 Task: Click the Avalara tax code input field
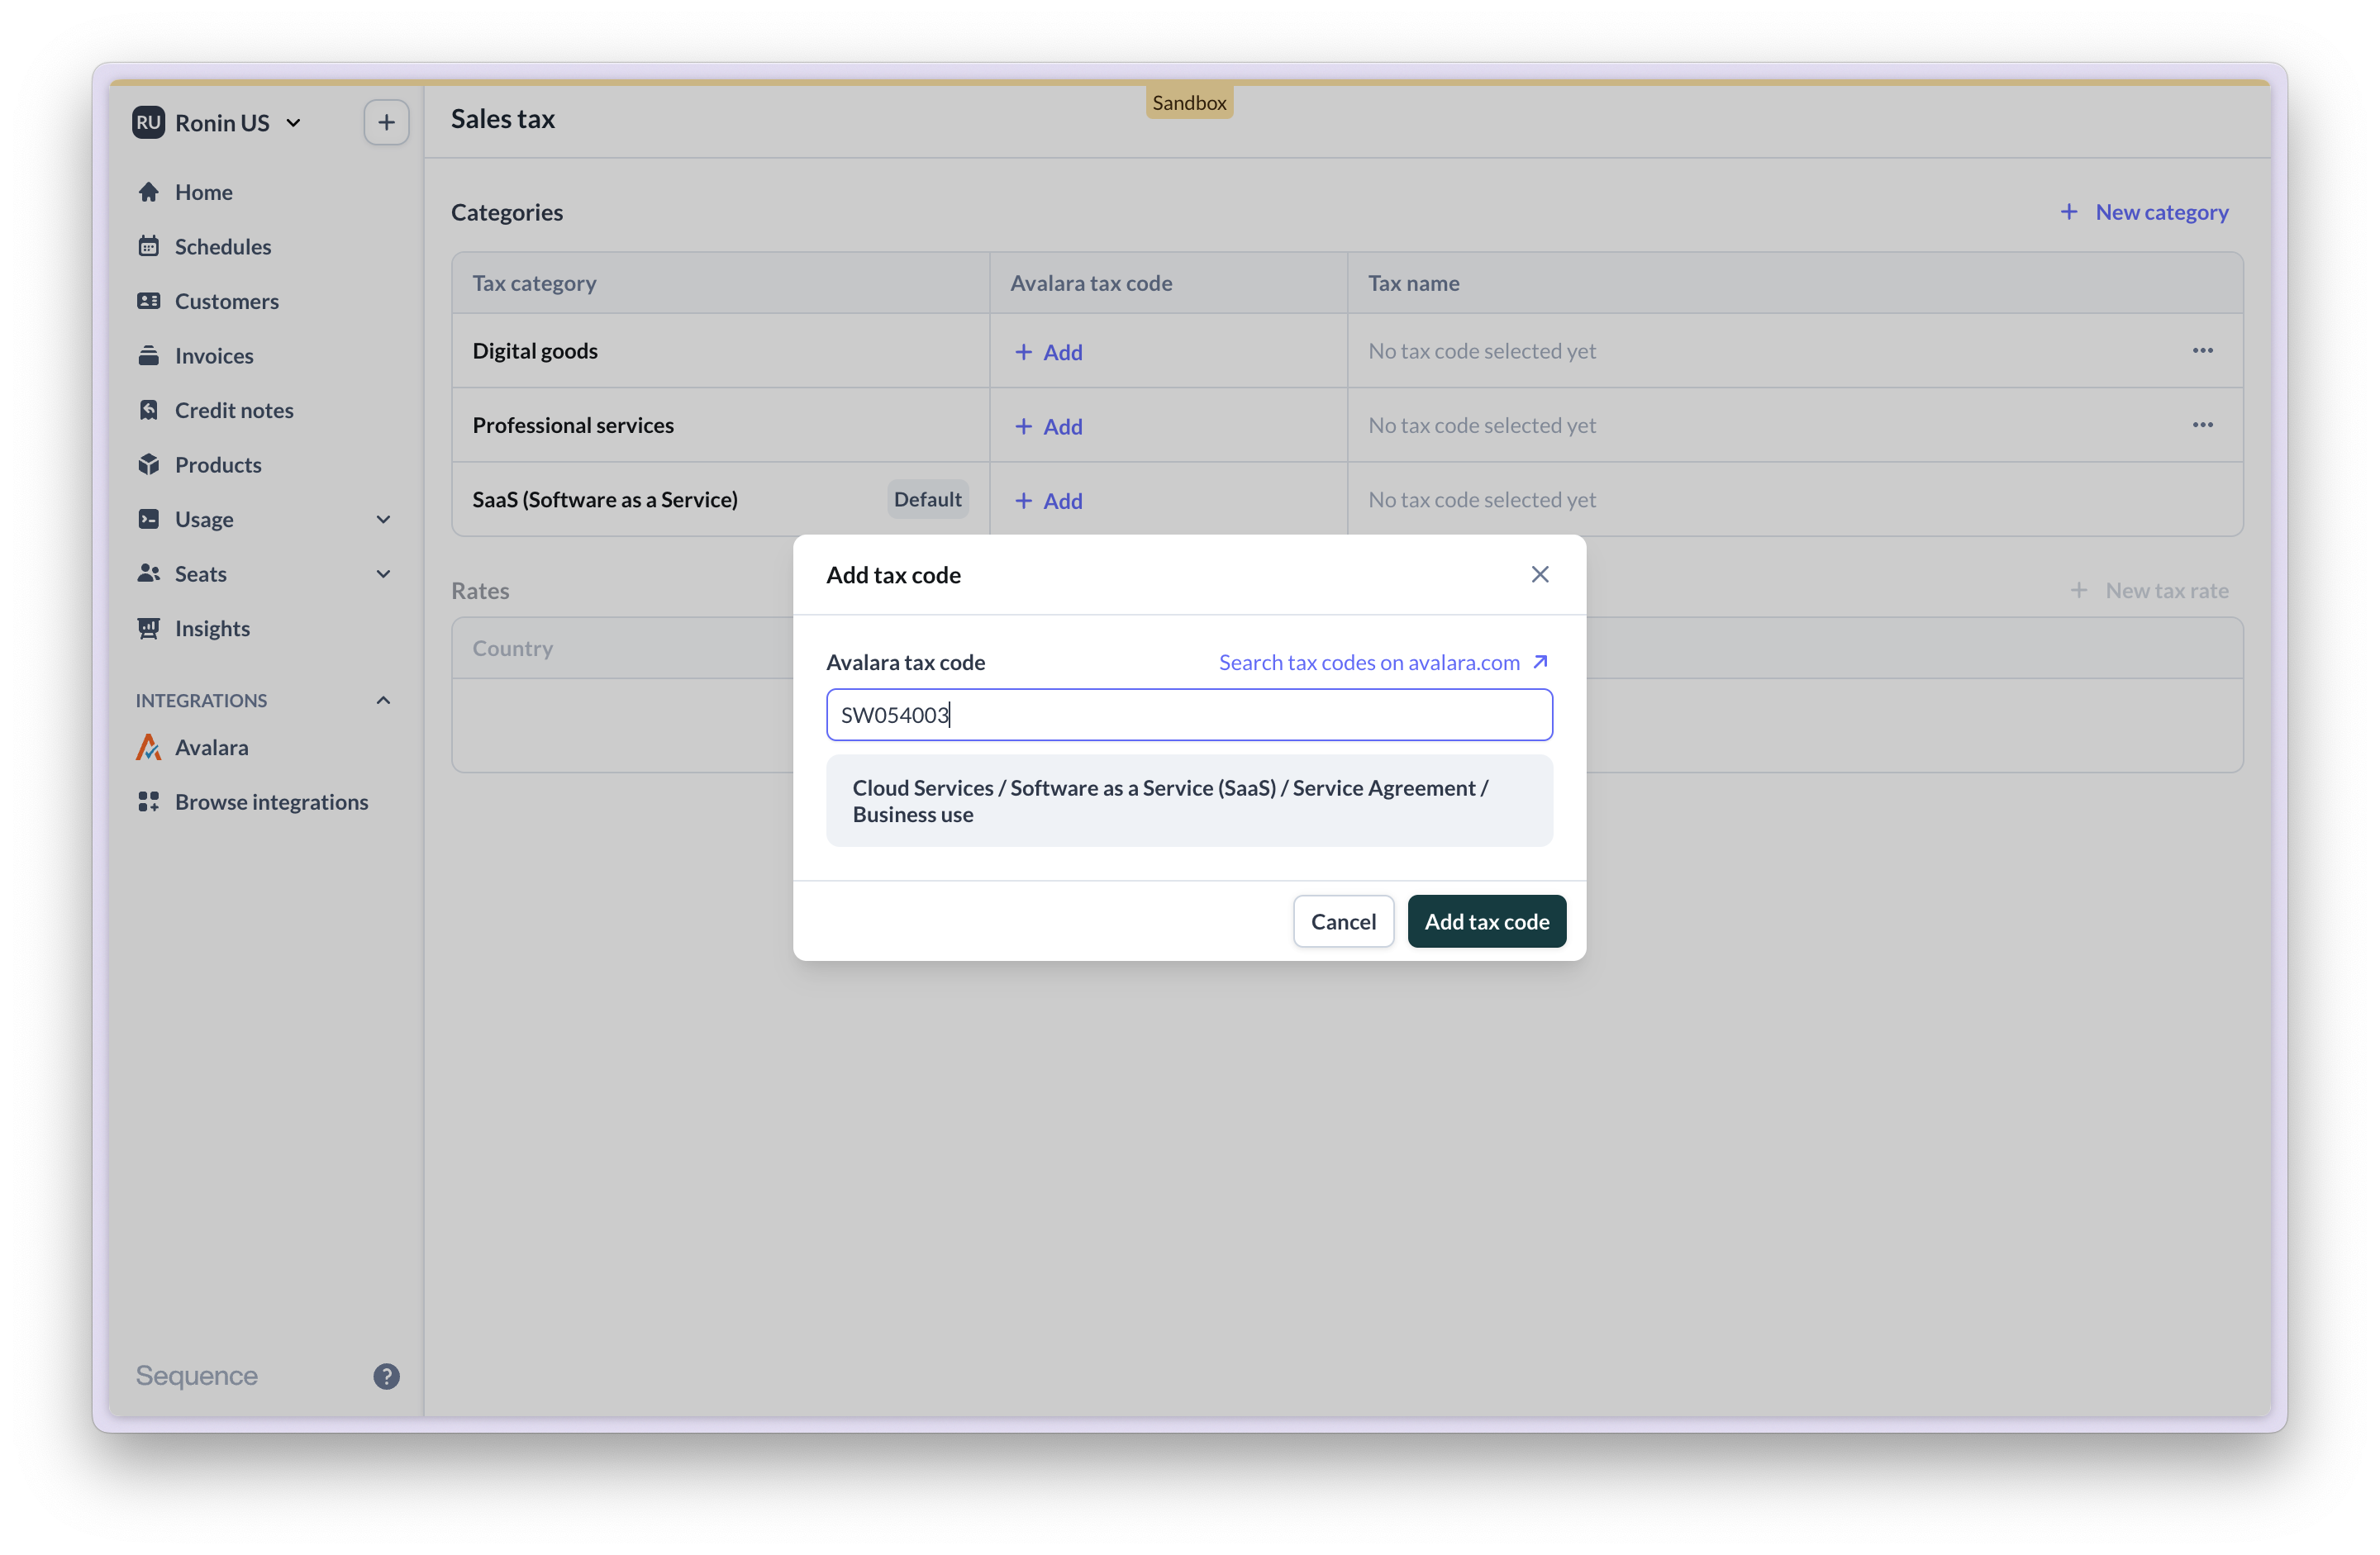click(1188, 715)
